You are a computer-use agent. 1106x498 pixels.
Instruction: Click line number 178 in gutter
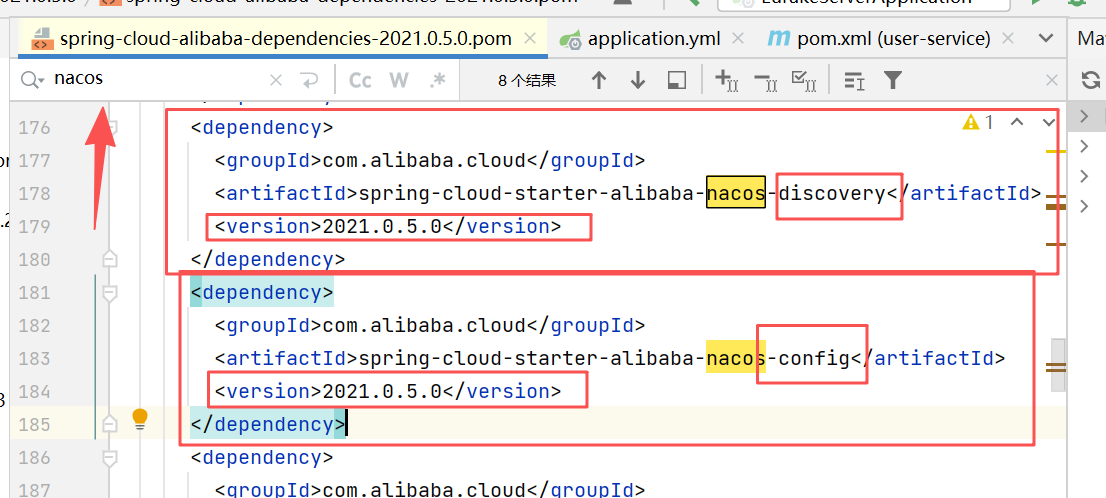point(35,193)
